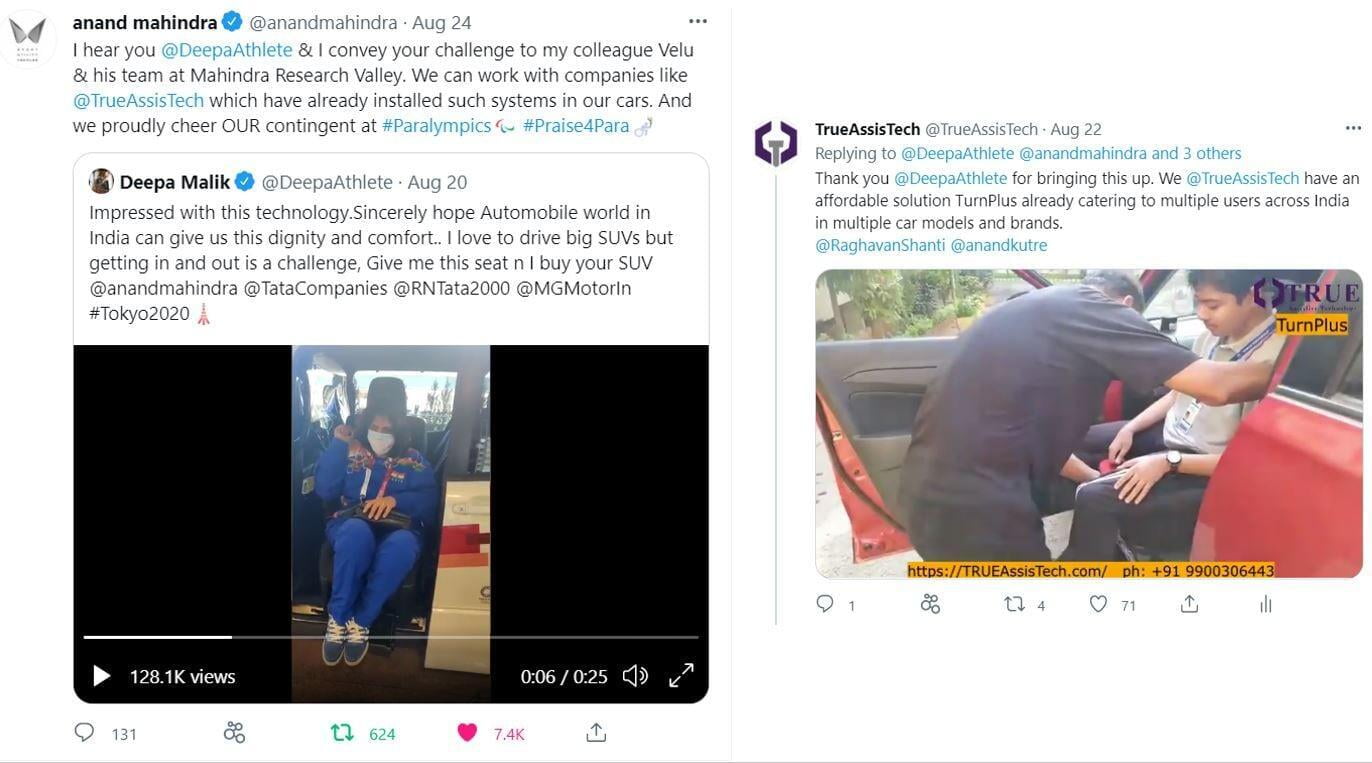Open the TrueAssisTech profile avatar
The width and height of the screenshot is (1372, 763).
[775, 142]
